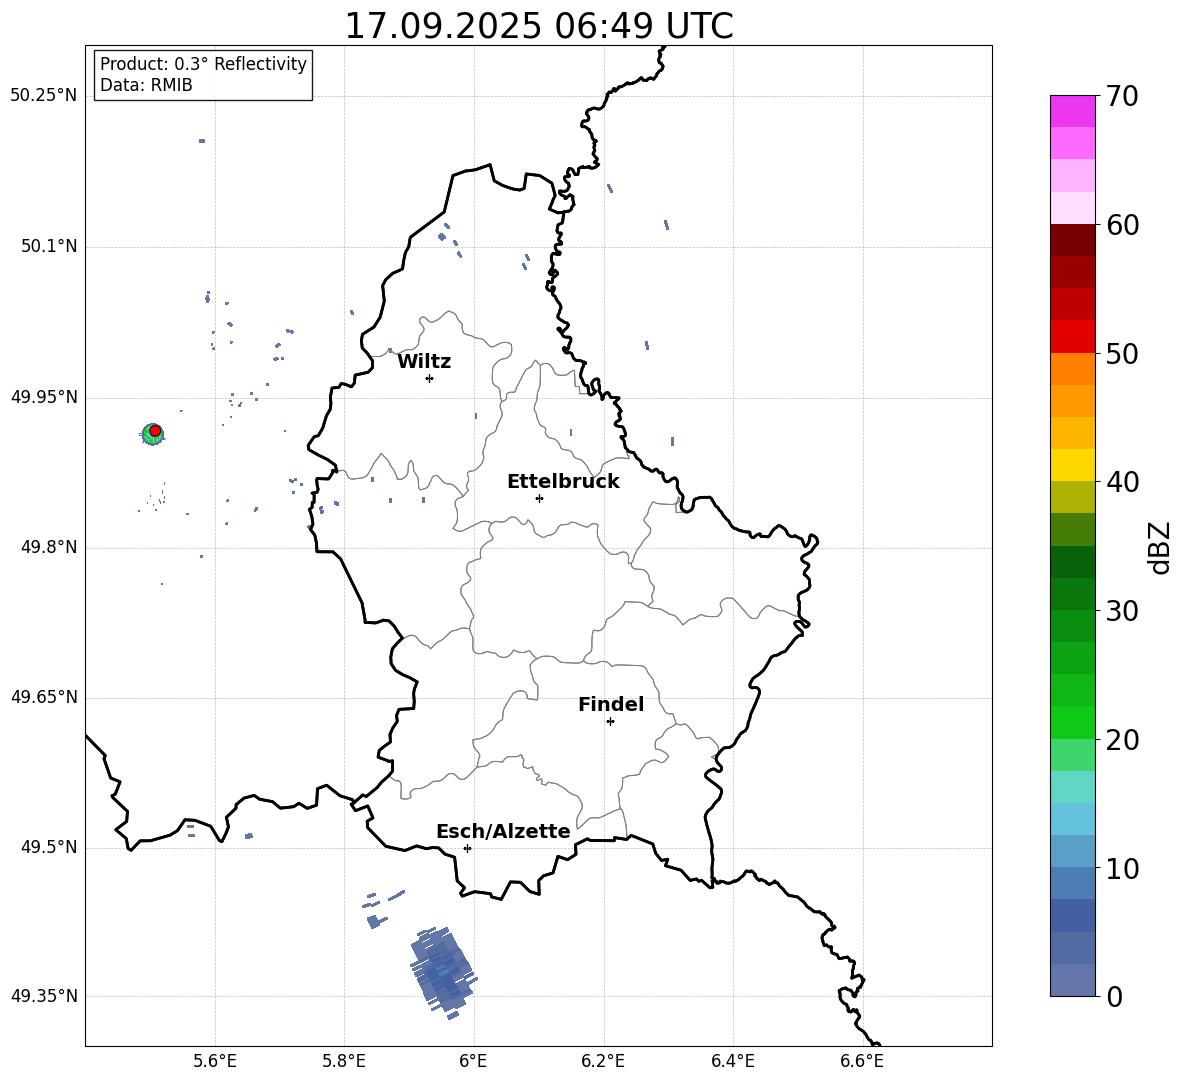Click the 5.6°E longitude label
The image size is (1184, 1081).
tap(215, 1061)
